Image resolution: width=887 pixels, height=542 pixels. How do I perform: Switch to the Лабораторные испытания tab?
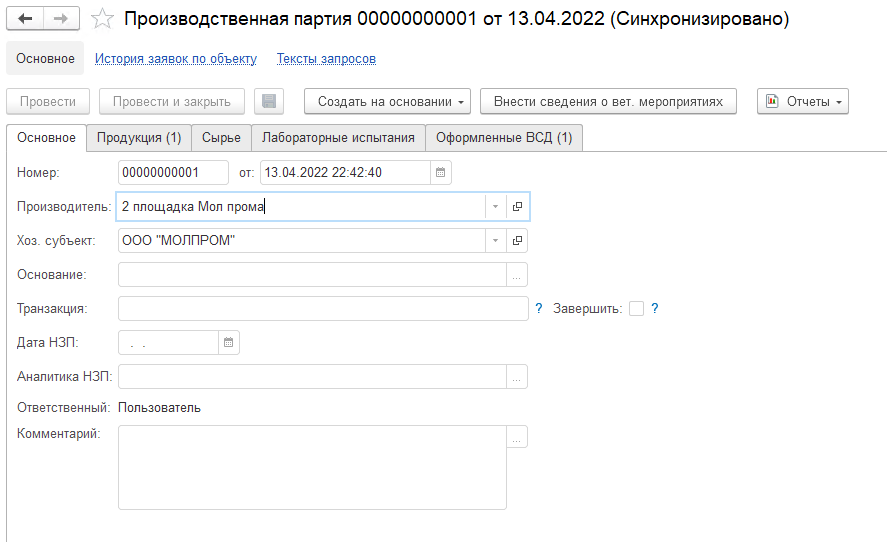[x=338, y=138]
